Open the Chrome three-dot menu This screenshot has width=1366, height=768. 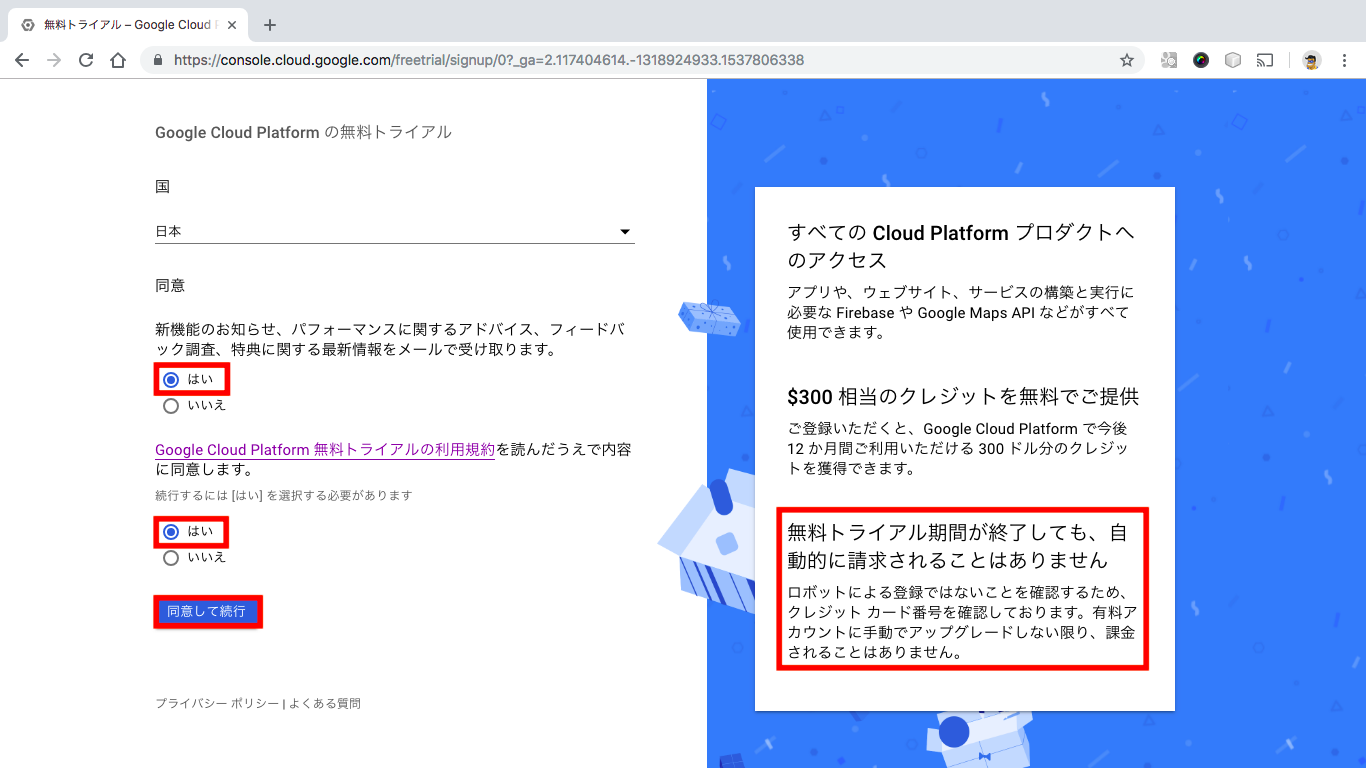pyautogui.click(x=1345, y=60)
